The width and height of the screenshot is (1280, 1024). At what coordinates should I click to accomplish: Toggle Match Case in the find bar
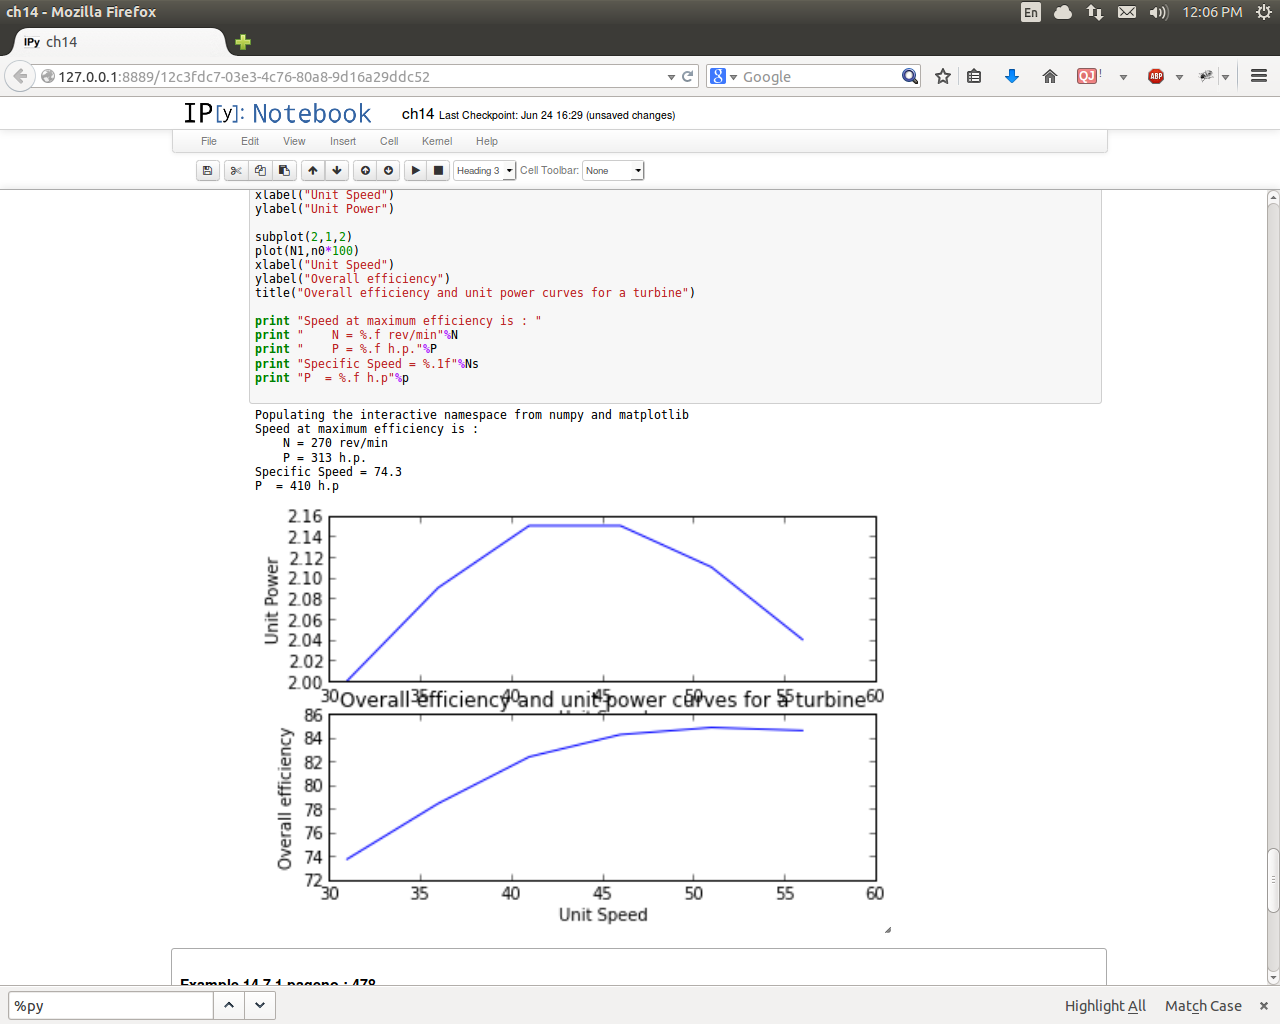[1202, 1006]
